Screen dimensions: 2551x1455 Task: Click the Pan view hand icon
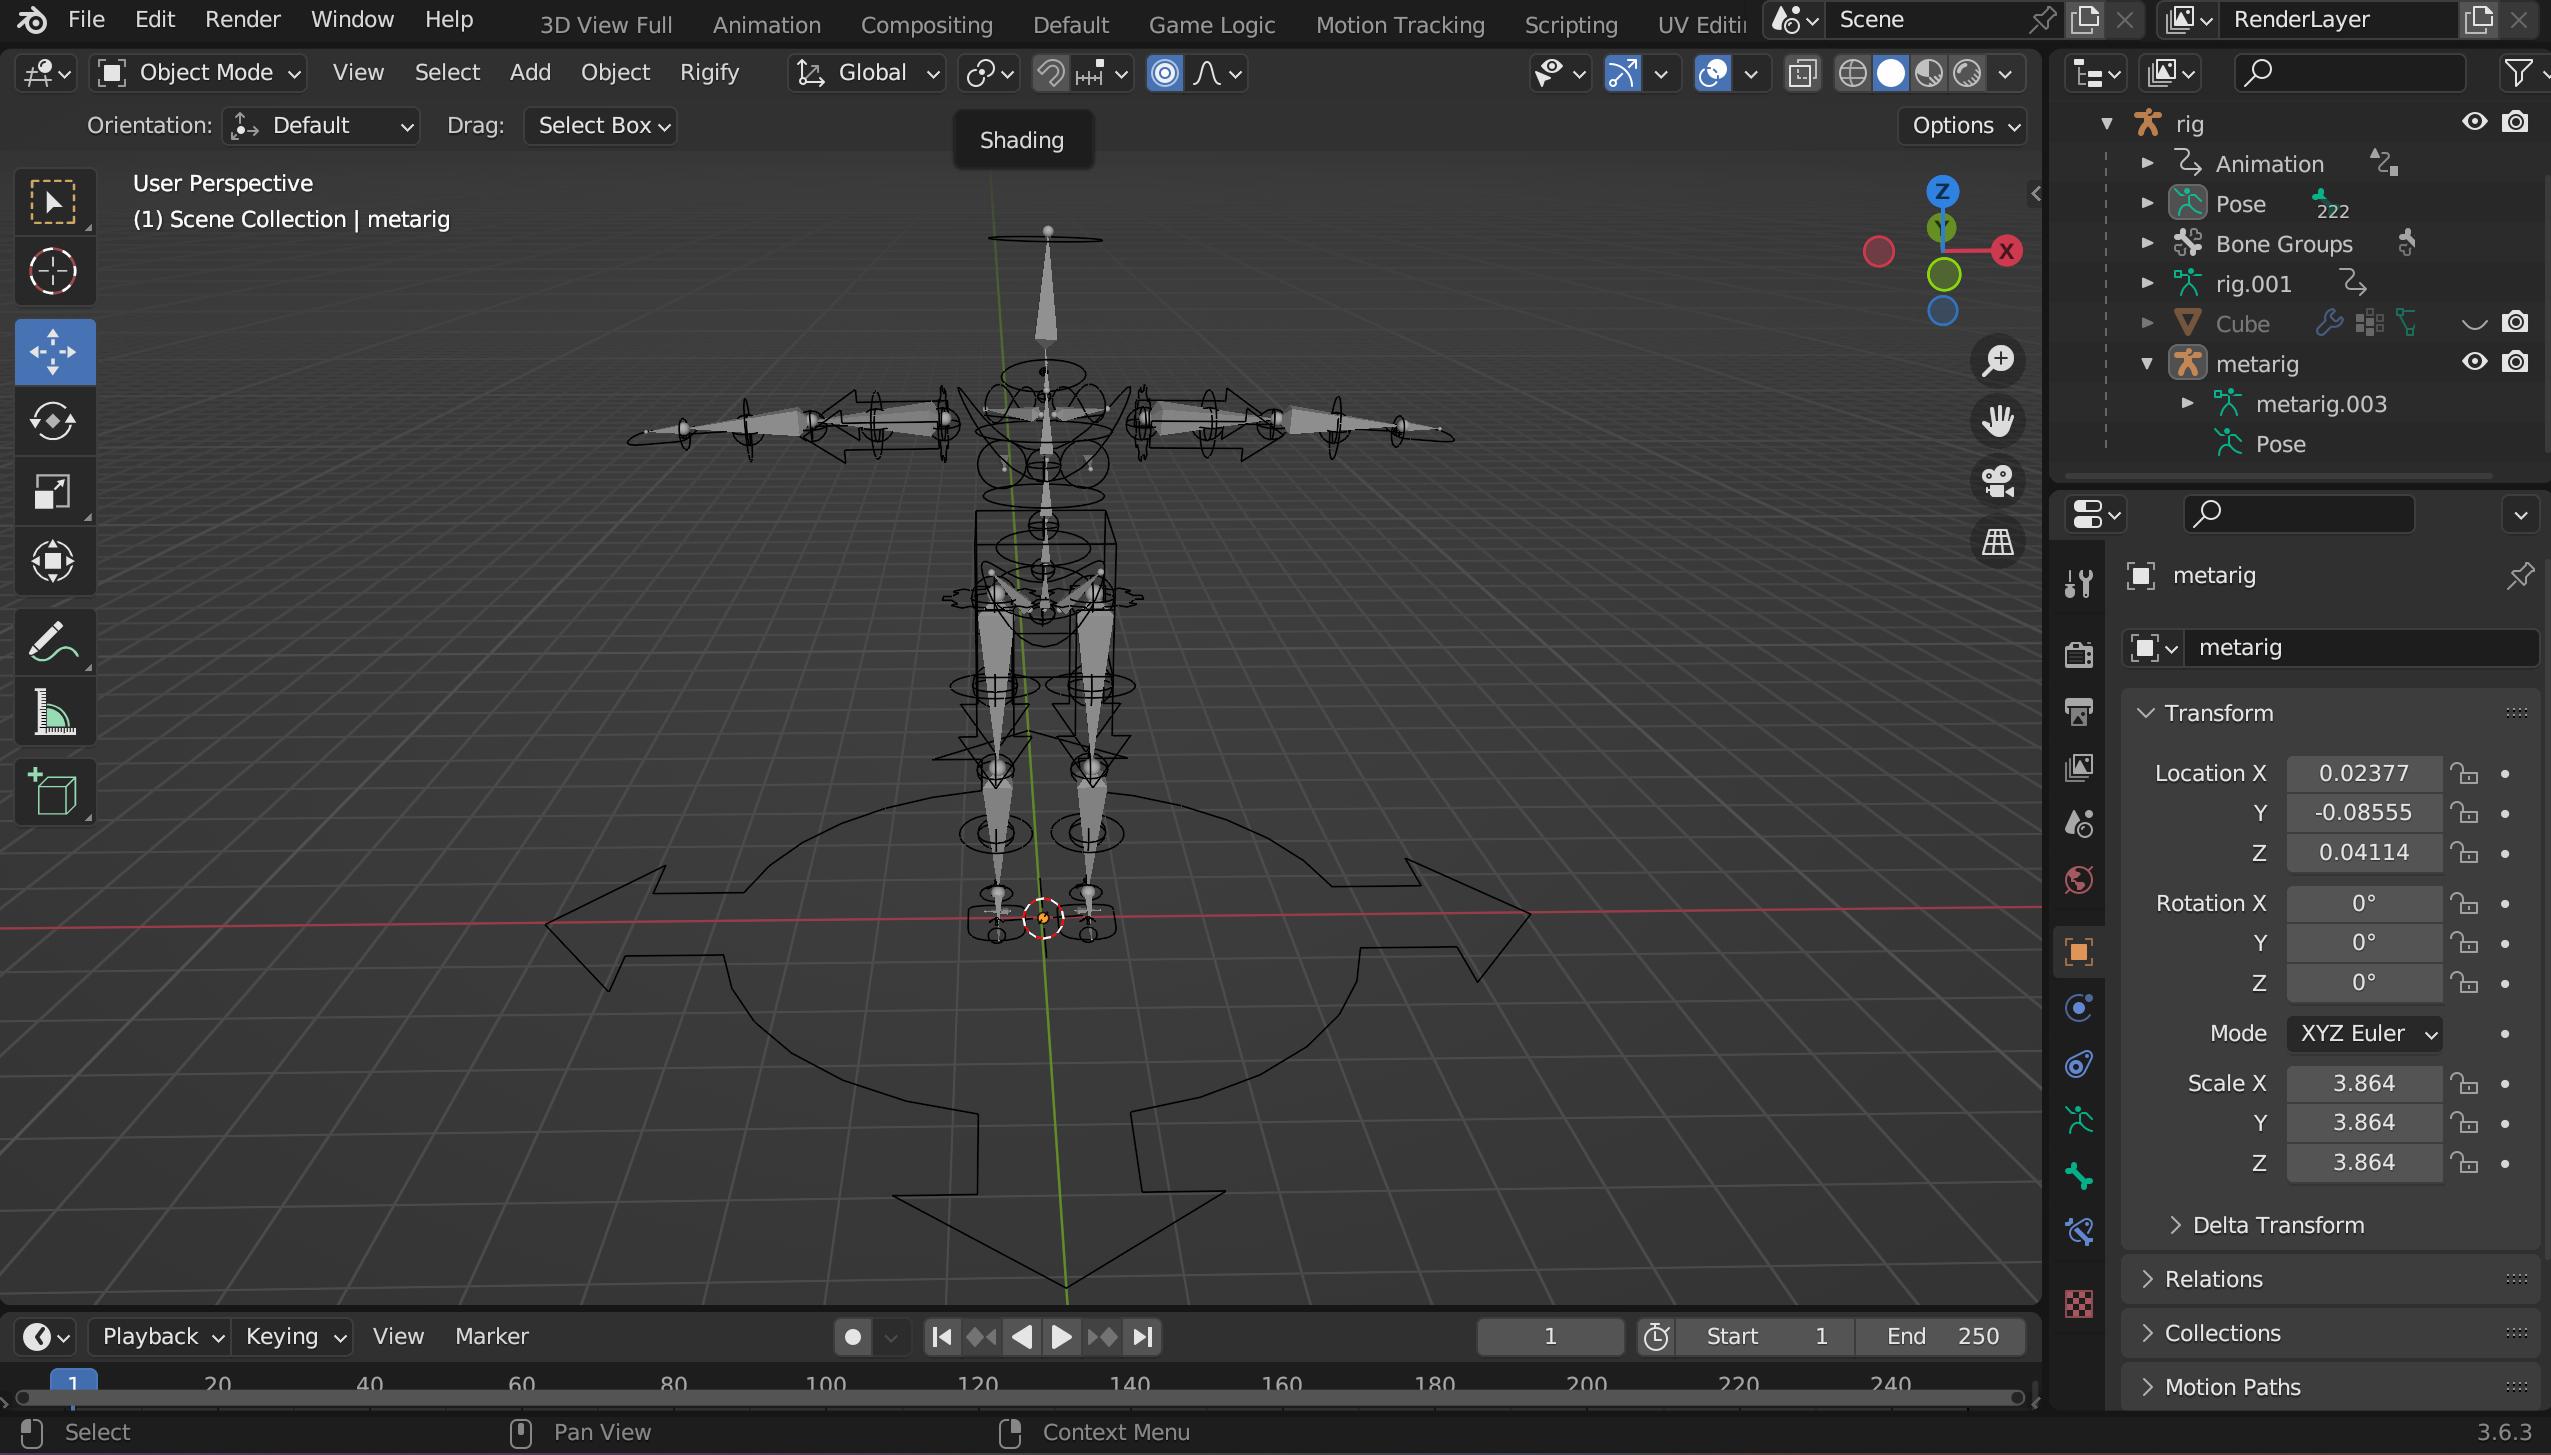coord(1997,420)
